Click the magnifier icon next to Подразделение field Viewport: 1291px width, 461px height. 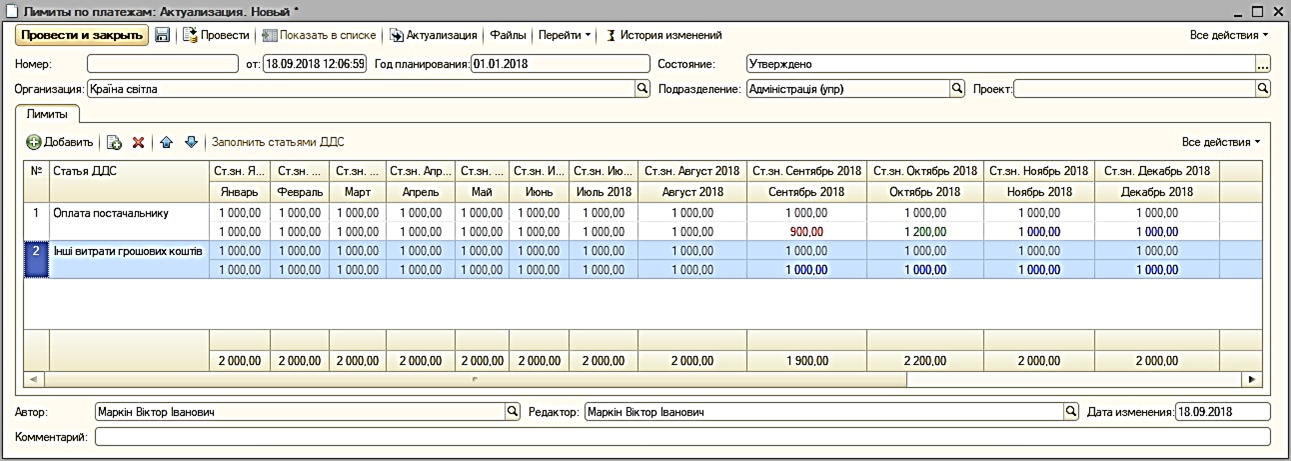(956, 89)
